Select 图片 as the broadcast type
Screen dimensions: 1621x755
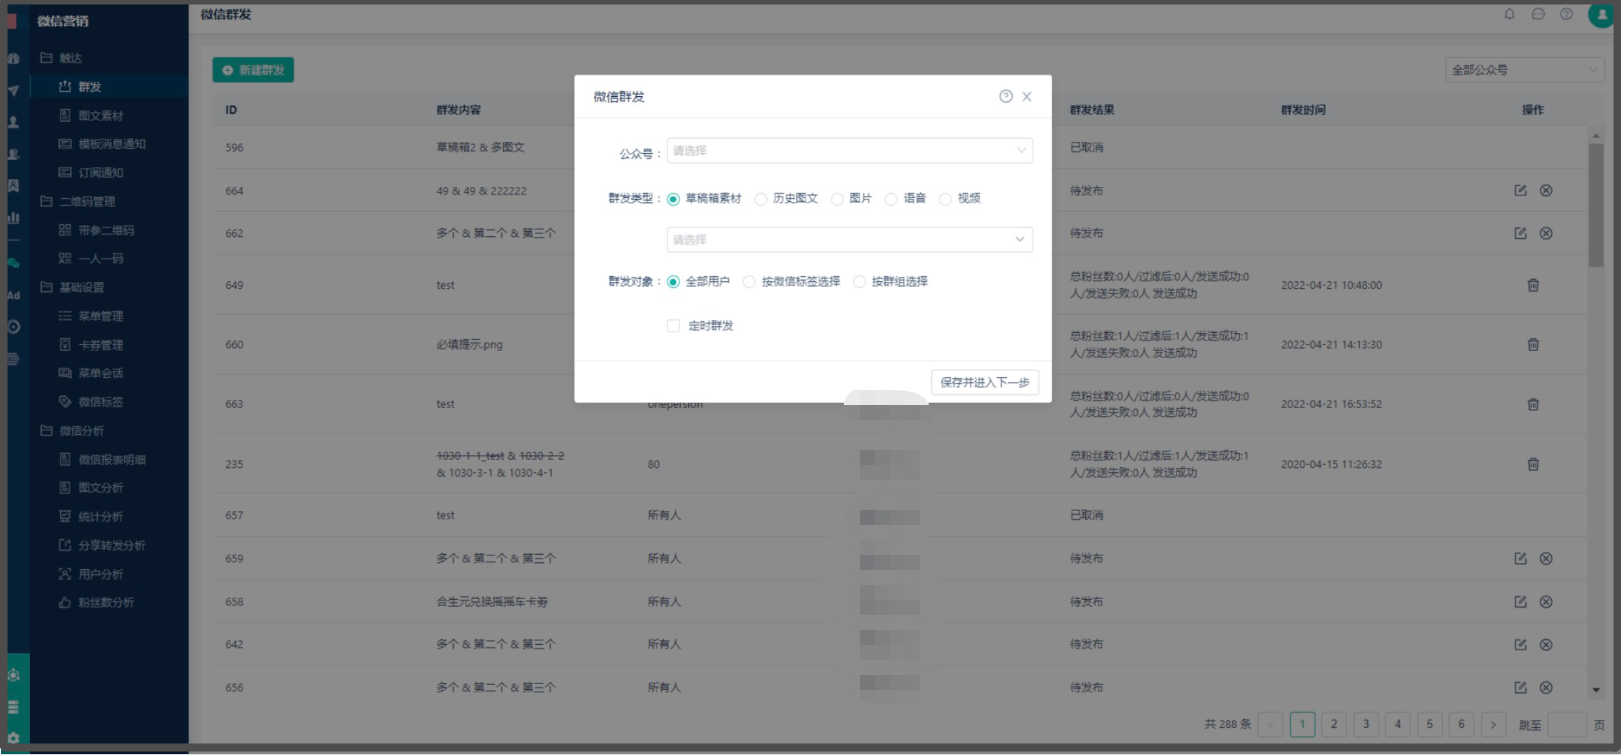(x=837, y=199)
